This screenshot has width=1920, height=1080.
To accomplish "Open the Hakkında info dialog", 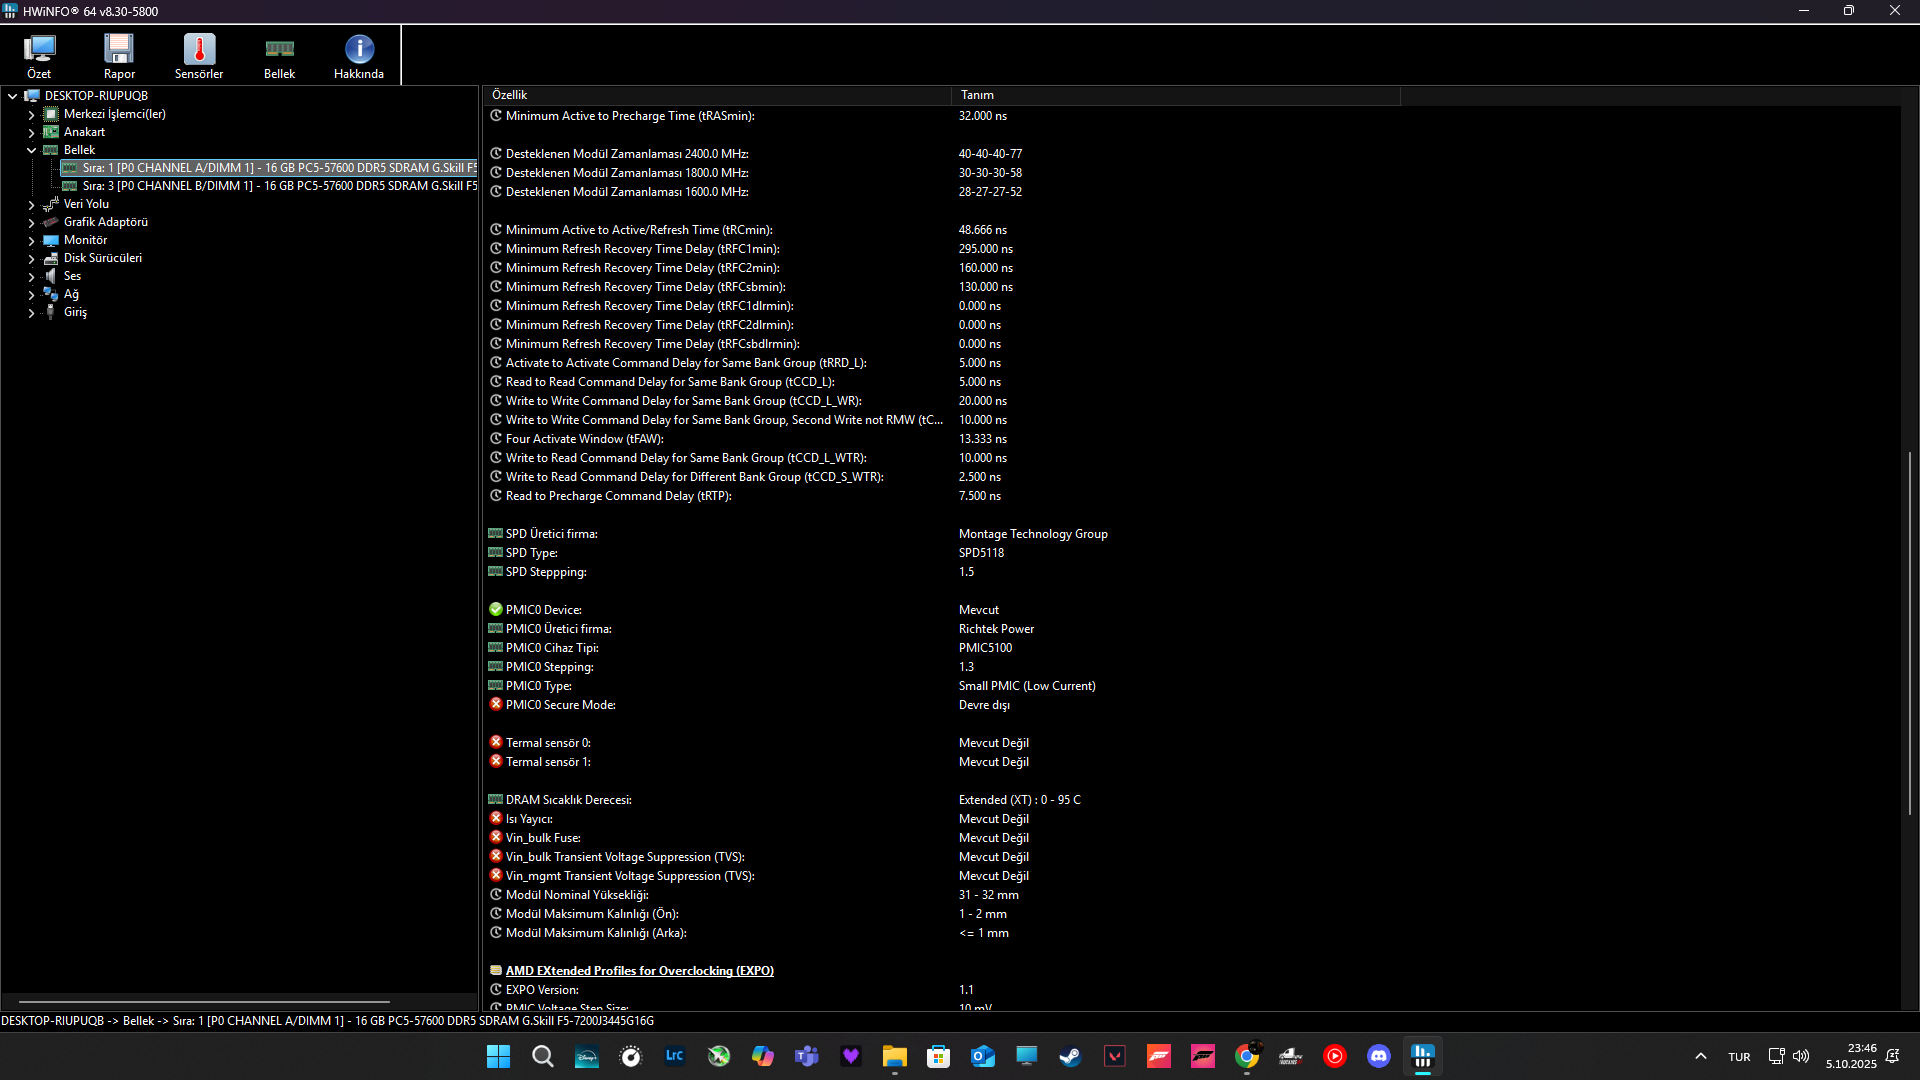I will (359, 56).
